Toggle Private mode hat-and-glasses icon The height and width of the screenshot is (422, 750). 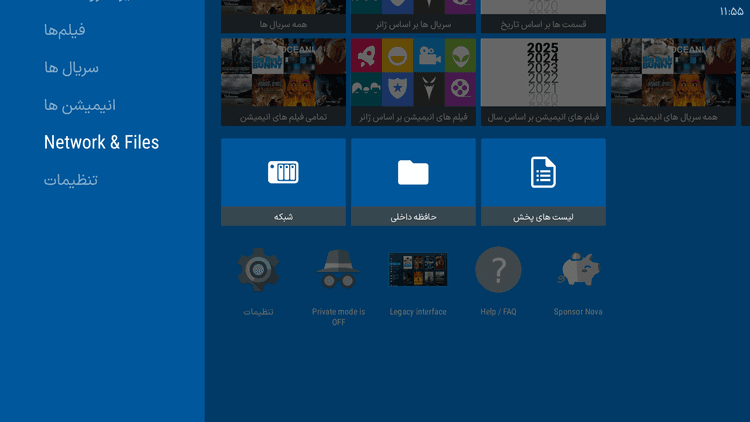[x=338, y=270]
